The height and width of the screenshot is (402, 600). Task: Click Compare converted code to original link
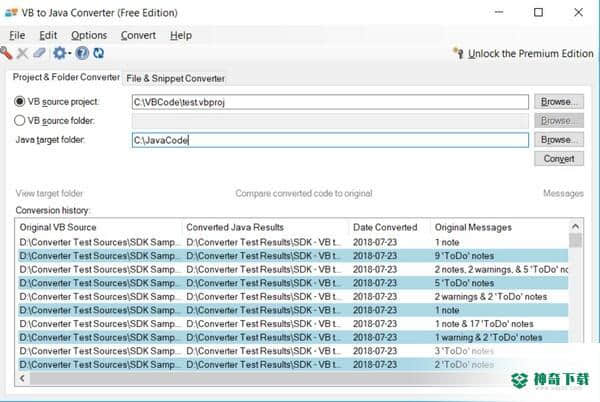[x=303, y=193]
